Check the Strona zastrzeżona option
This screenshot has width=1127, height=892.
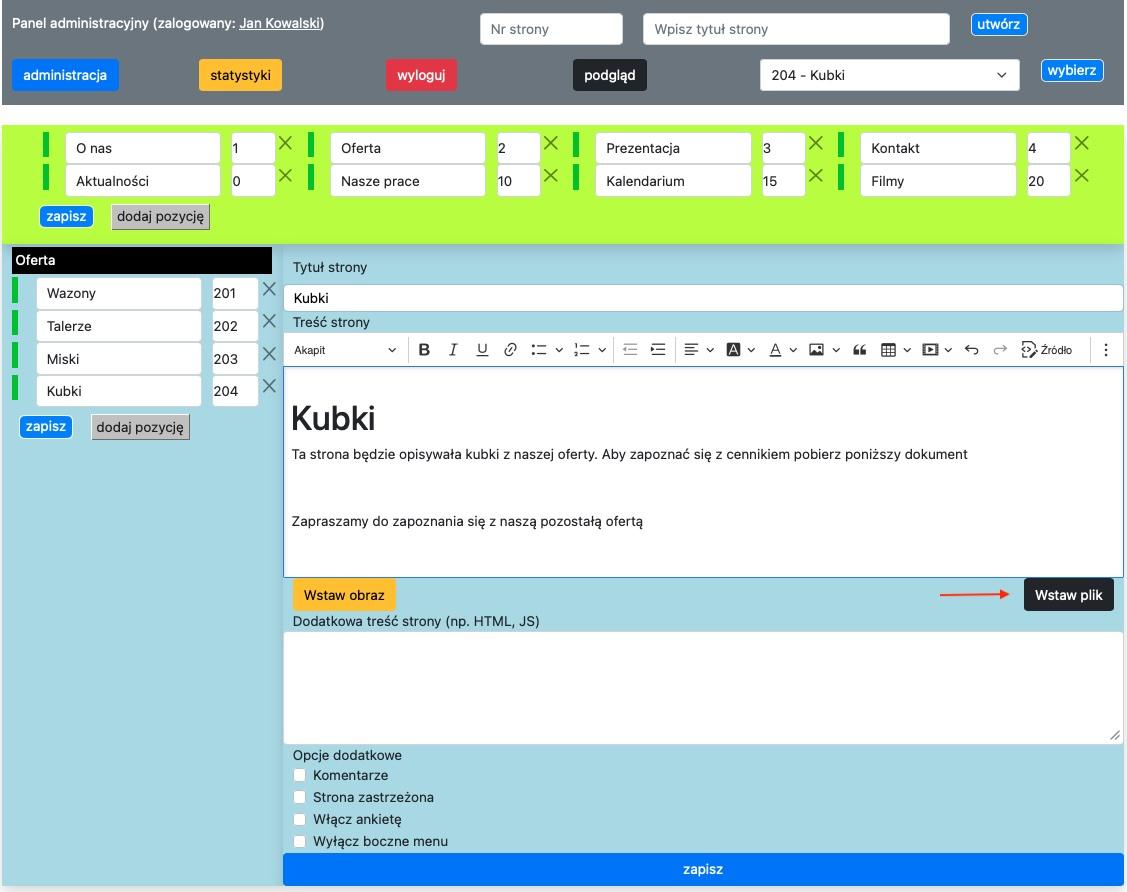300,797
